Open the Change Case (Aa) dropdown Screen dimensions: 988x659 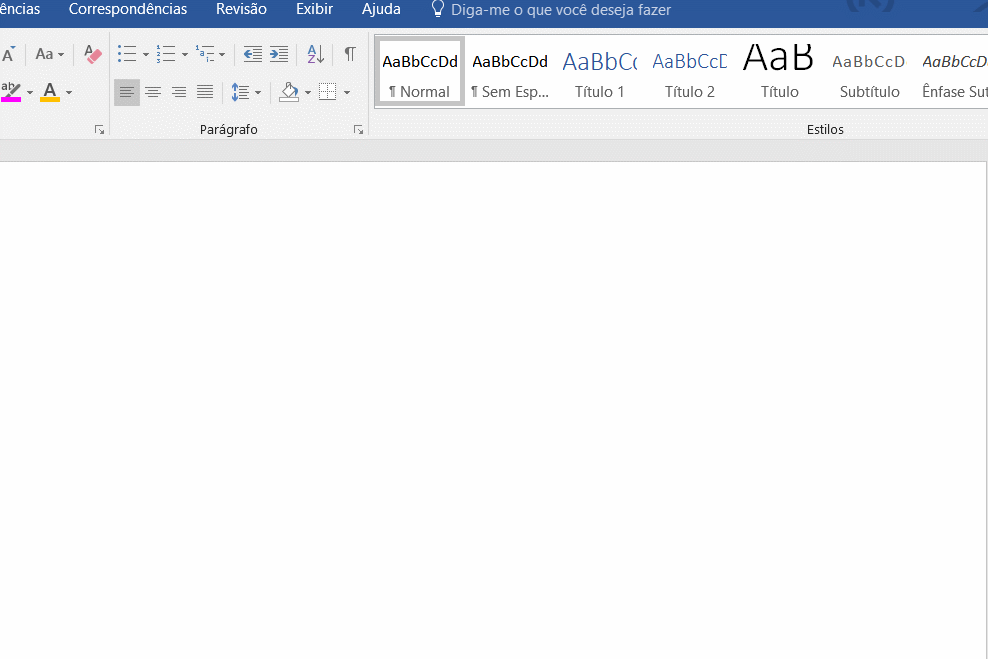point(50,54)
